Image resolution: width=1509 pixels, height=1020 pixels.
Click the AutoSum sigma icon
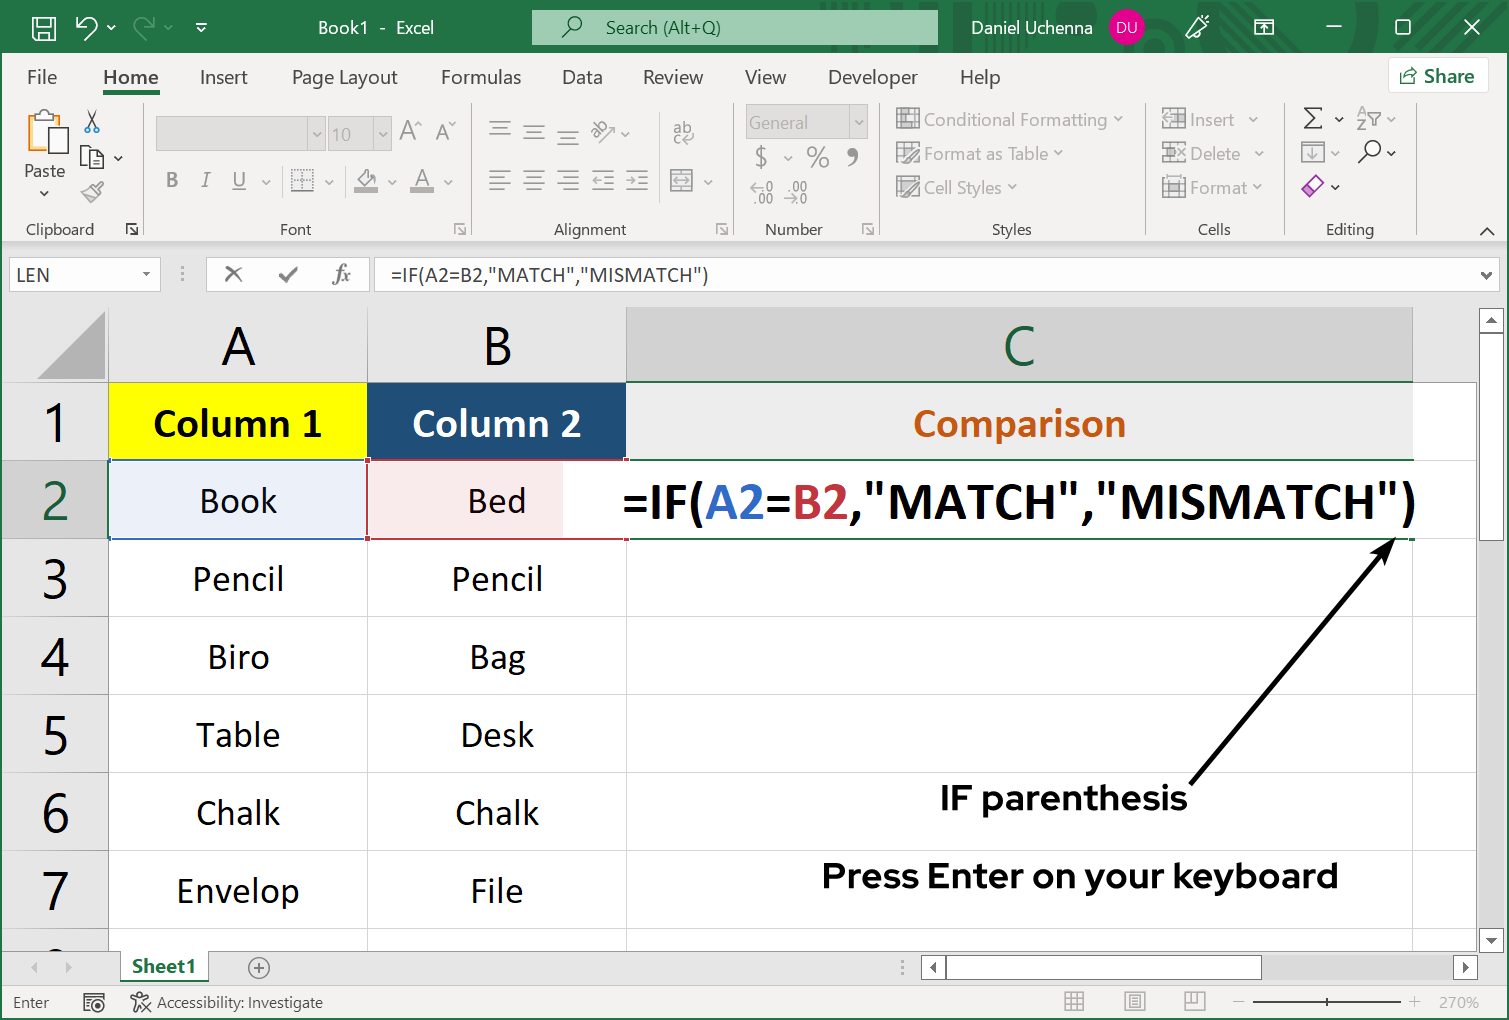(x=1313, y=119)
